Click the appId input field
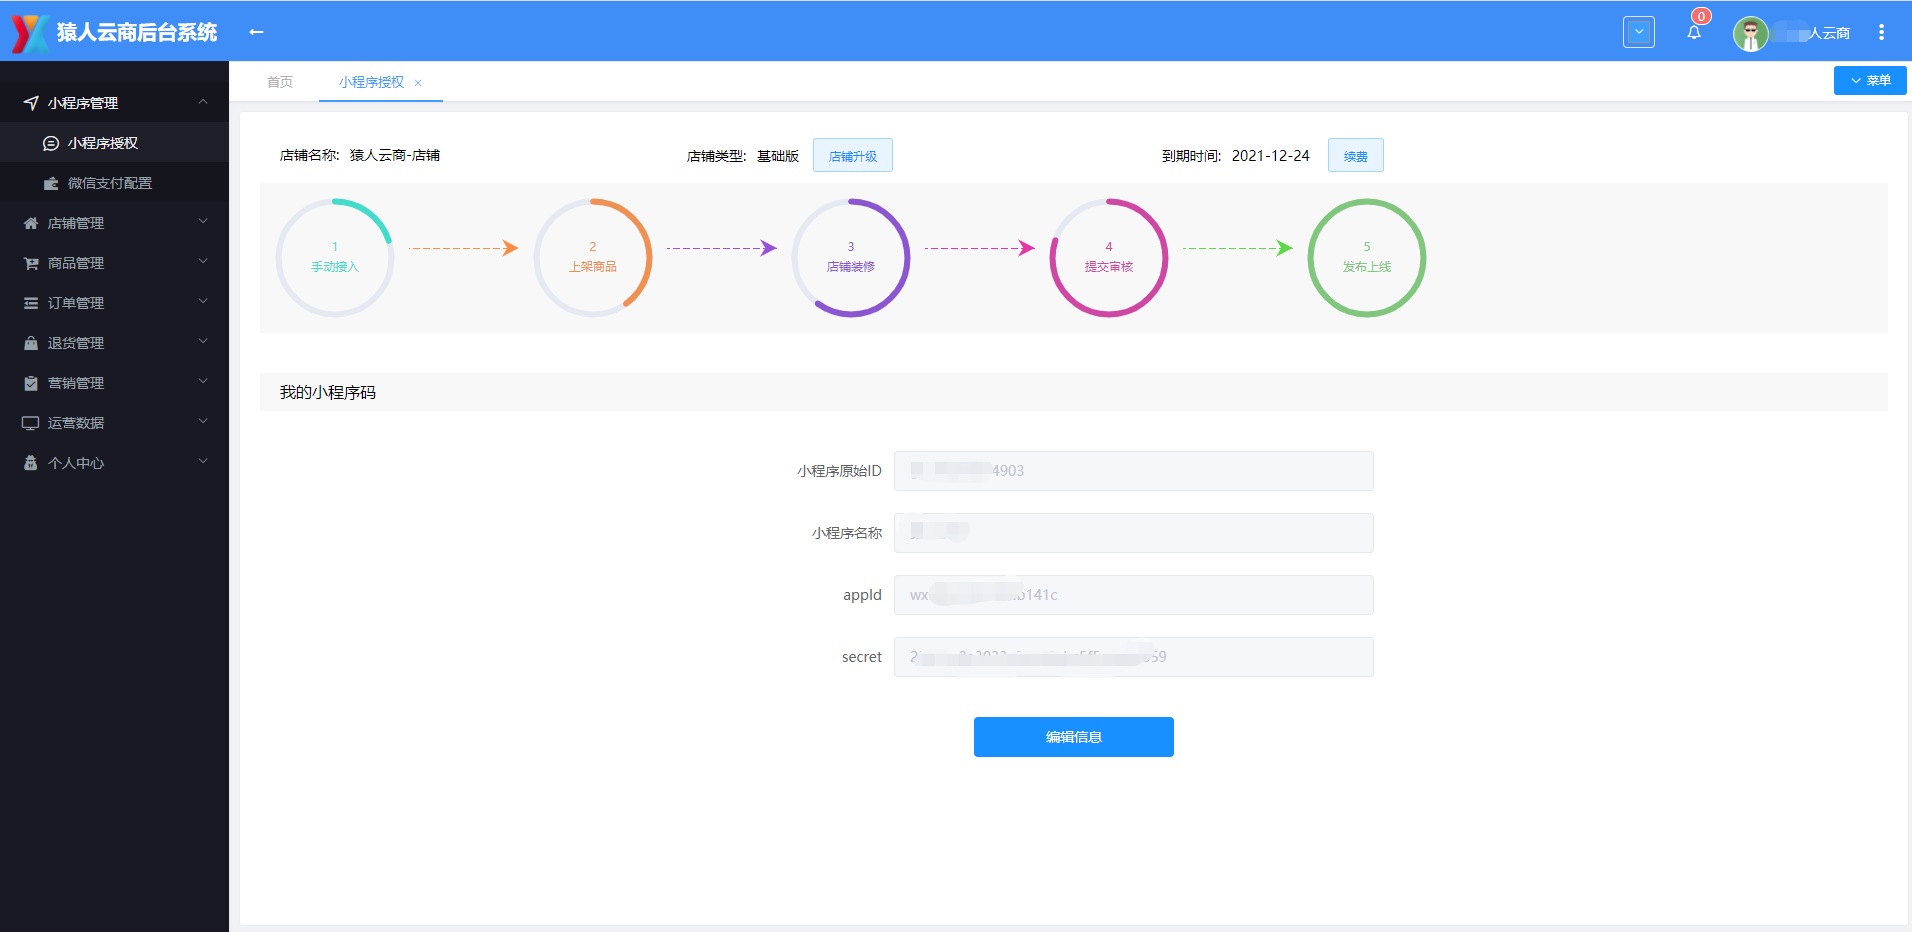 pos(1134,595)
